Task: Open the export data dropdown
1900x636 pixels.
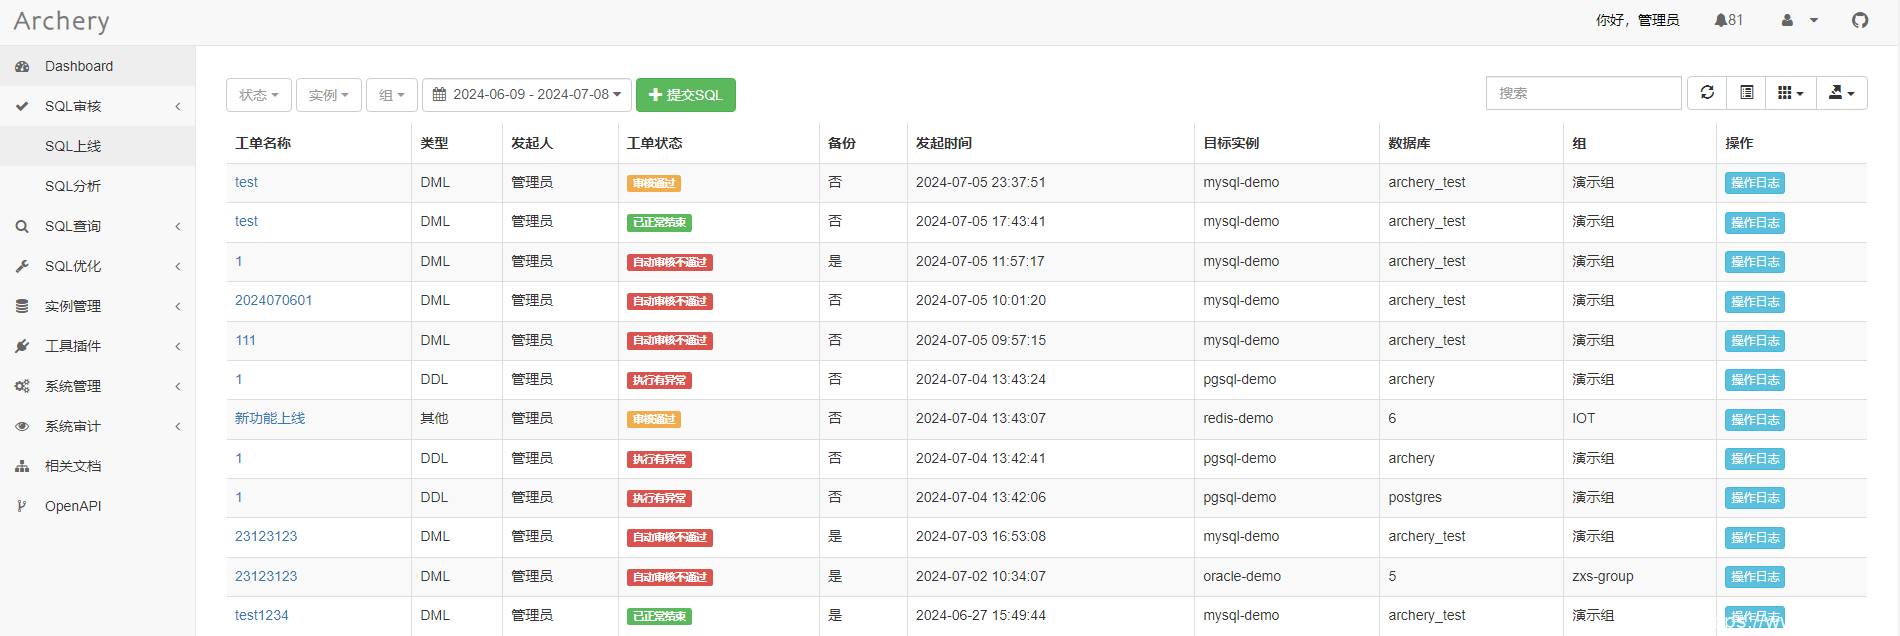Action: (1841, 93)
